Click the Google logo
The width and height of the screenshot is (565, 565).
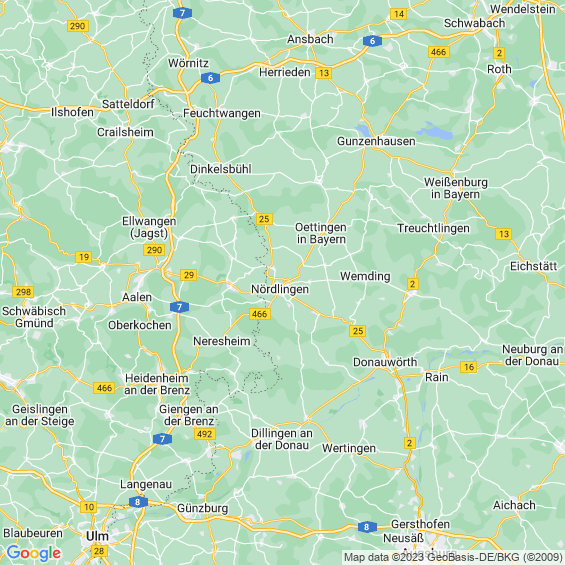click(x=34, y=553)
